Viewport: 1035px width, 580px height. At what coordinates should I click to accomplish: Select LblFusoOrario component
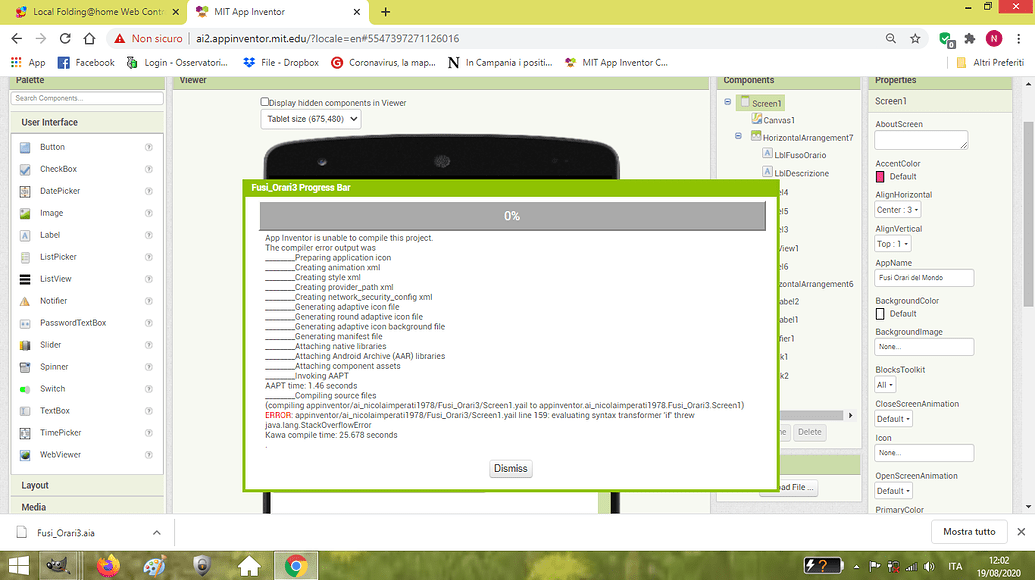pos(800,155)
